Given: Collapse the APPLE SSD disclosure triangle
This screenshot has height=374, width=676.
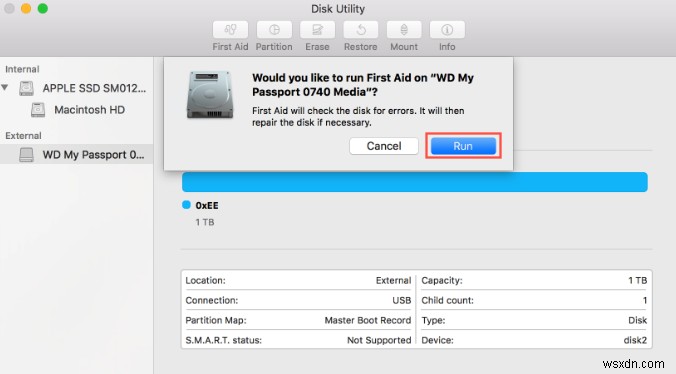Looking at the screenshot, I should pos(5,87).
